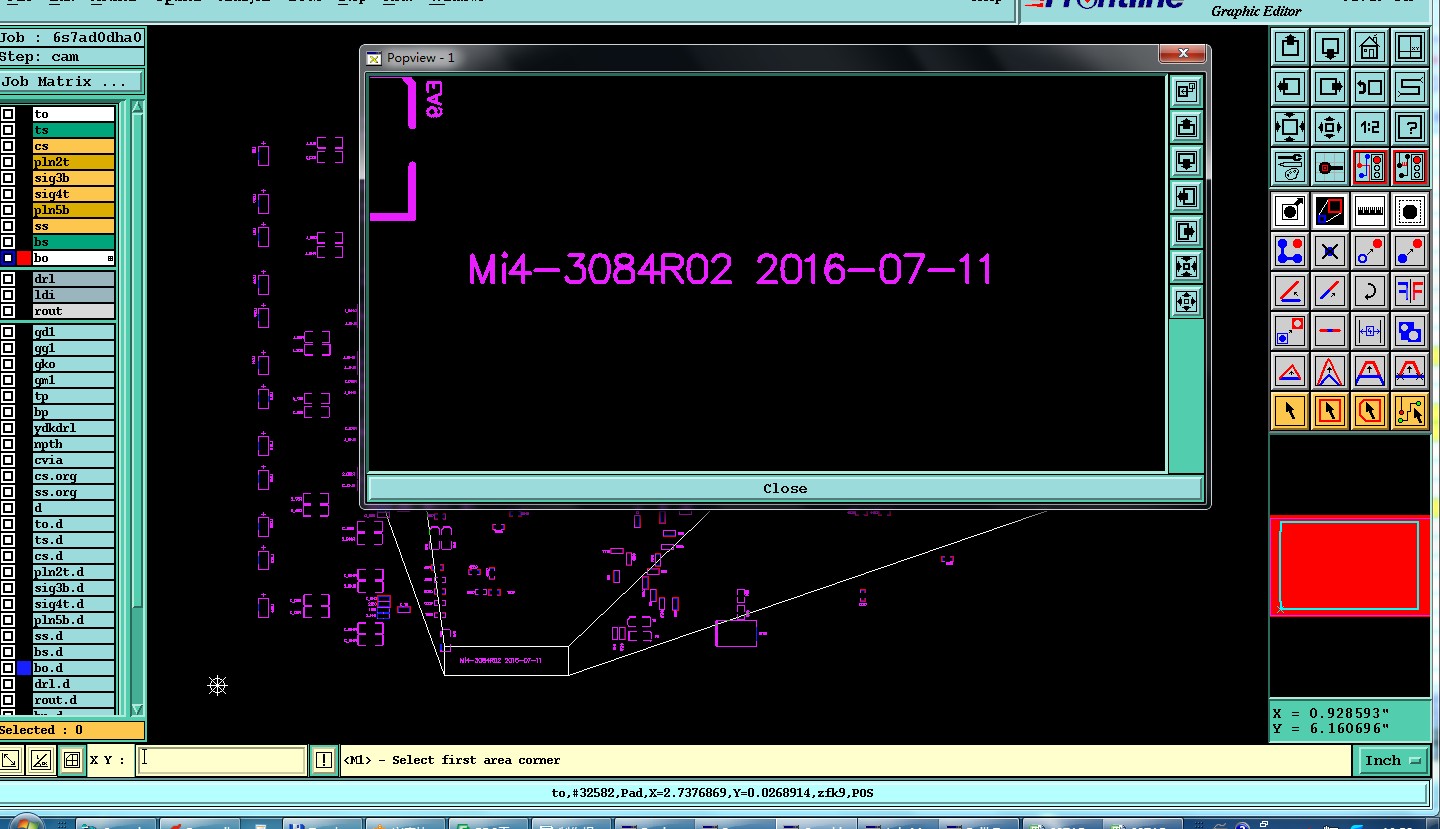Click into the X Y coordinate input field
This screenshot has height=829, width=1440.
[220, 760]
